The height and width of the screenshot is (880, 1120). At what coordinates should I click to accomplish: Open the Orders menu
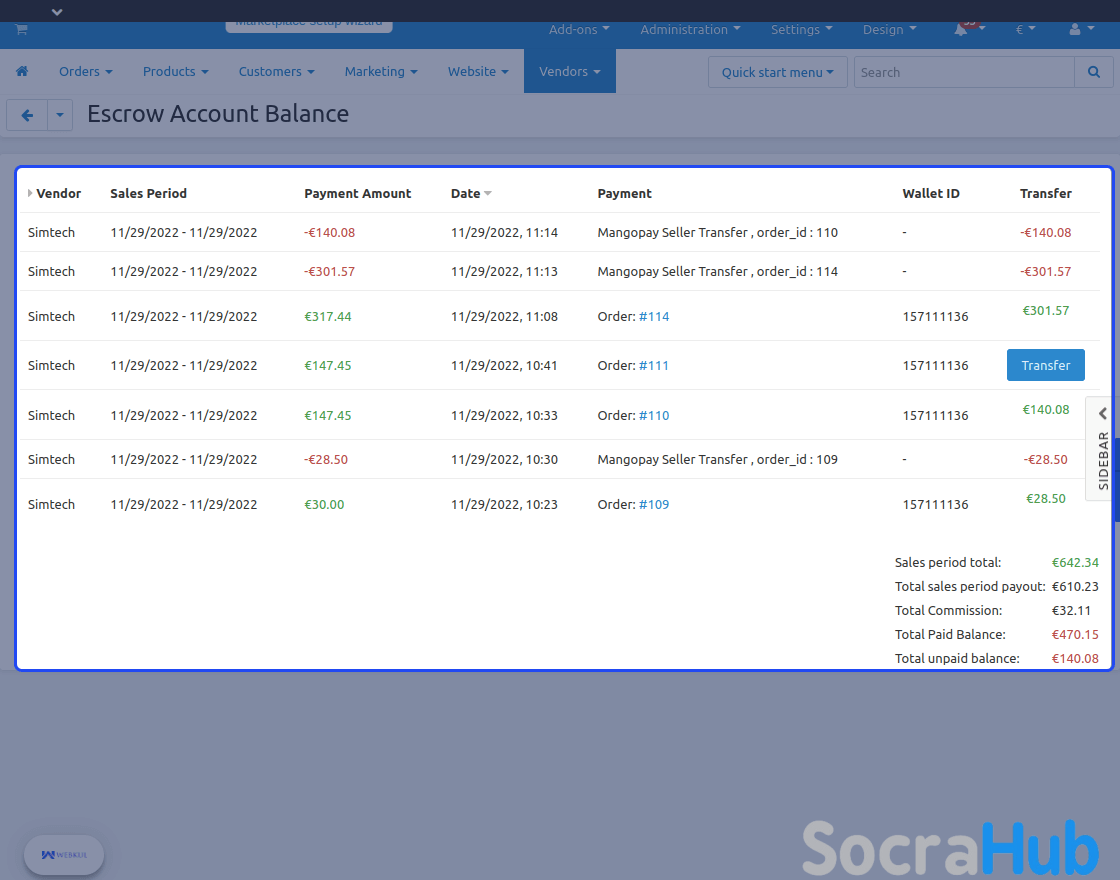[85, 72]
